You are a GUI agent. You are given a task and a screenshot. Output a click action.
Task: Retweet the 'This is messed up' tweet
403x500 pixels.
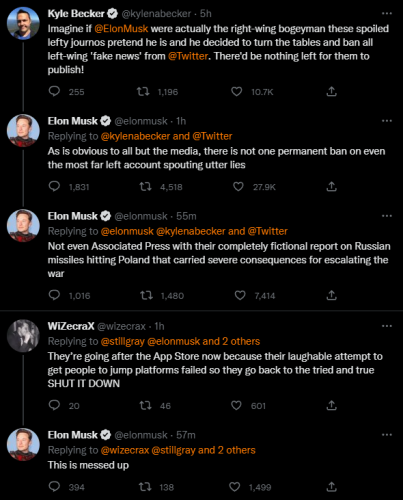(x=145, y=487)
